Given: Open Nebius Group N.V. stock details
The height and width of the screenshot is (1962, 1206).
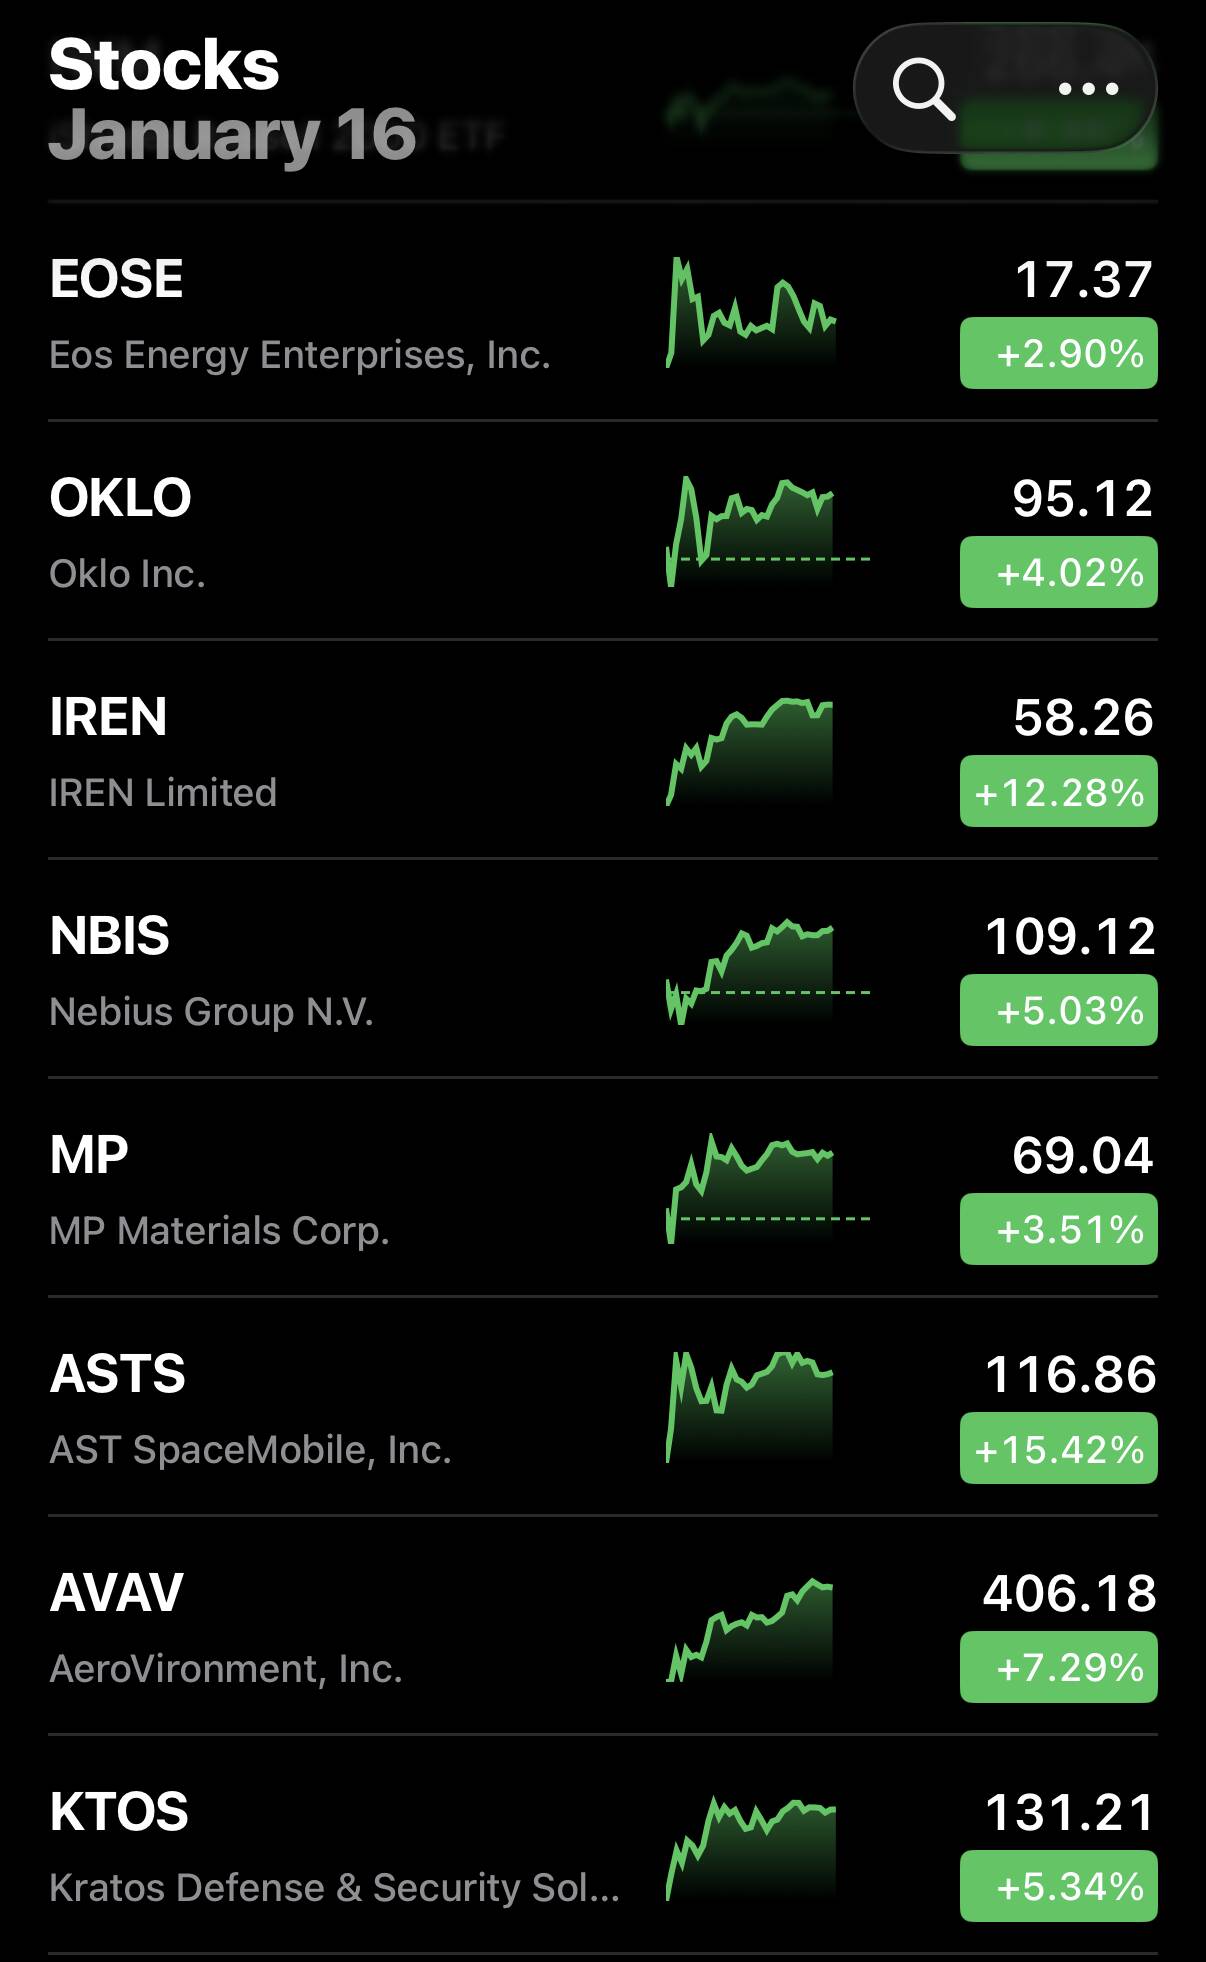Looking at the screenshot, I should tap(212, 1012).
